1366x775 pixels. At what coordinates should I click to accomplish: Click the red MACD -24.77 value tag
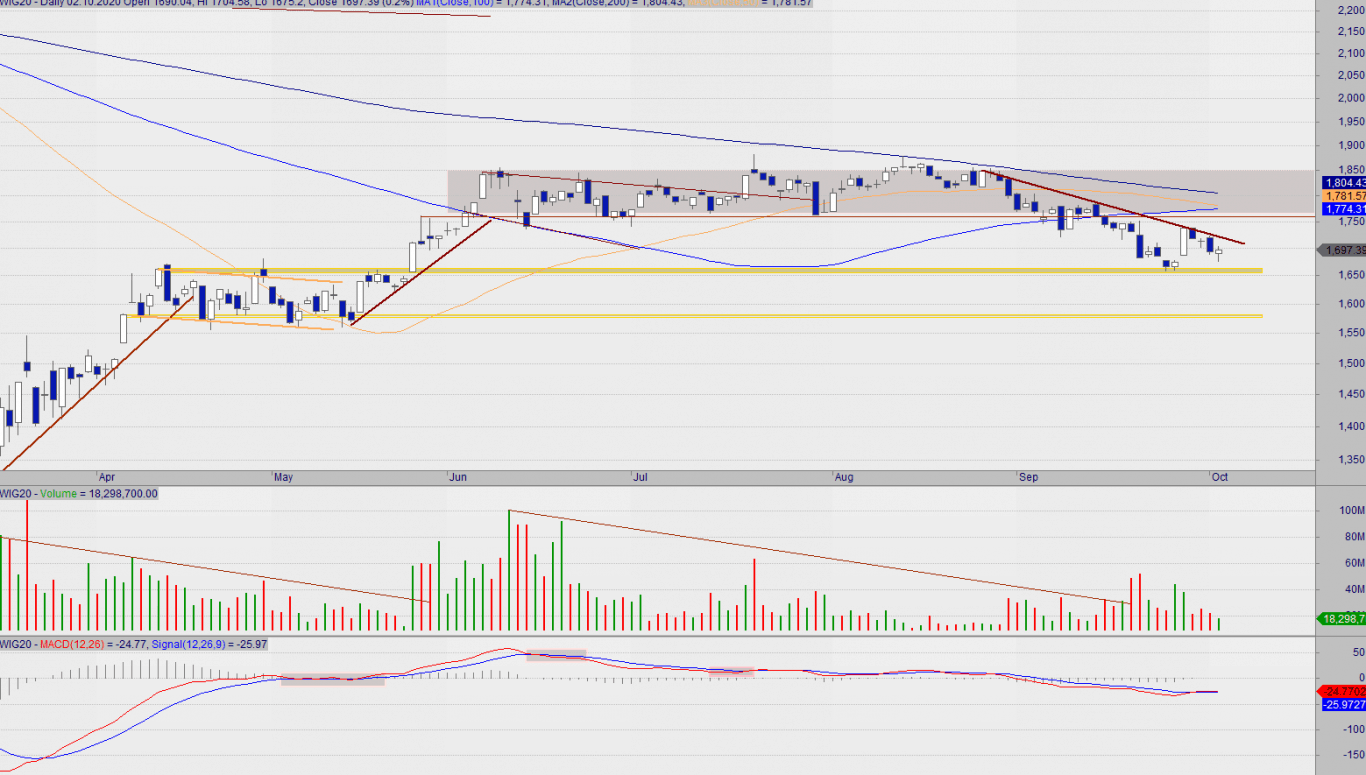[x=1343, y=691]
